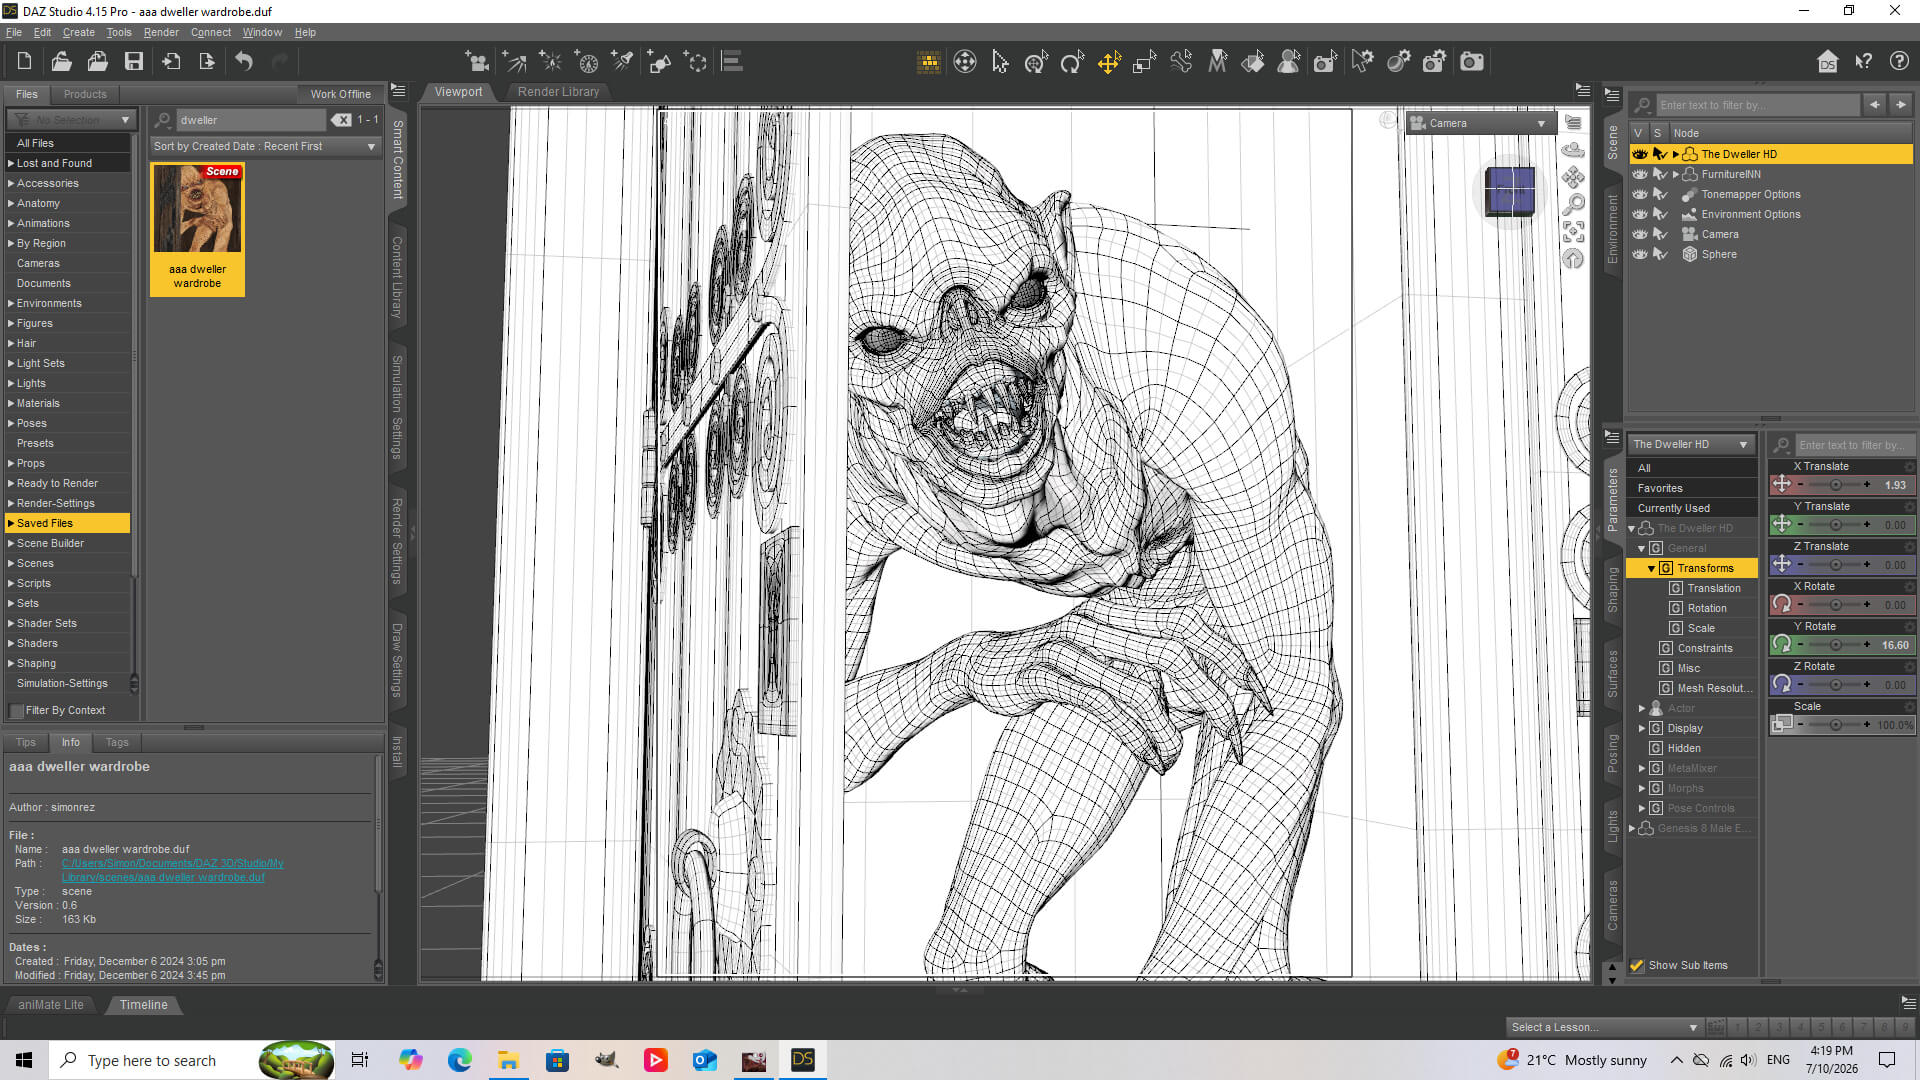
Task: Toggle the Show Sub Items checkbox
Action: [1637, 965]
